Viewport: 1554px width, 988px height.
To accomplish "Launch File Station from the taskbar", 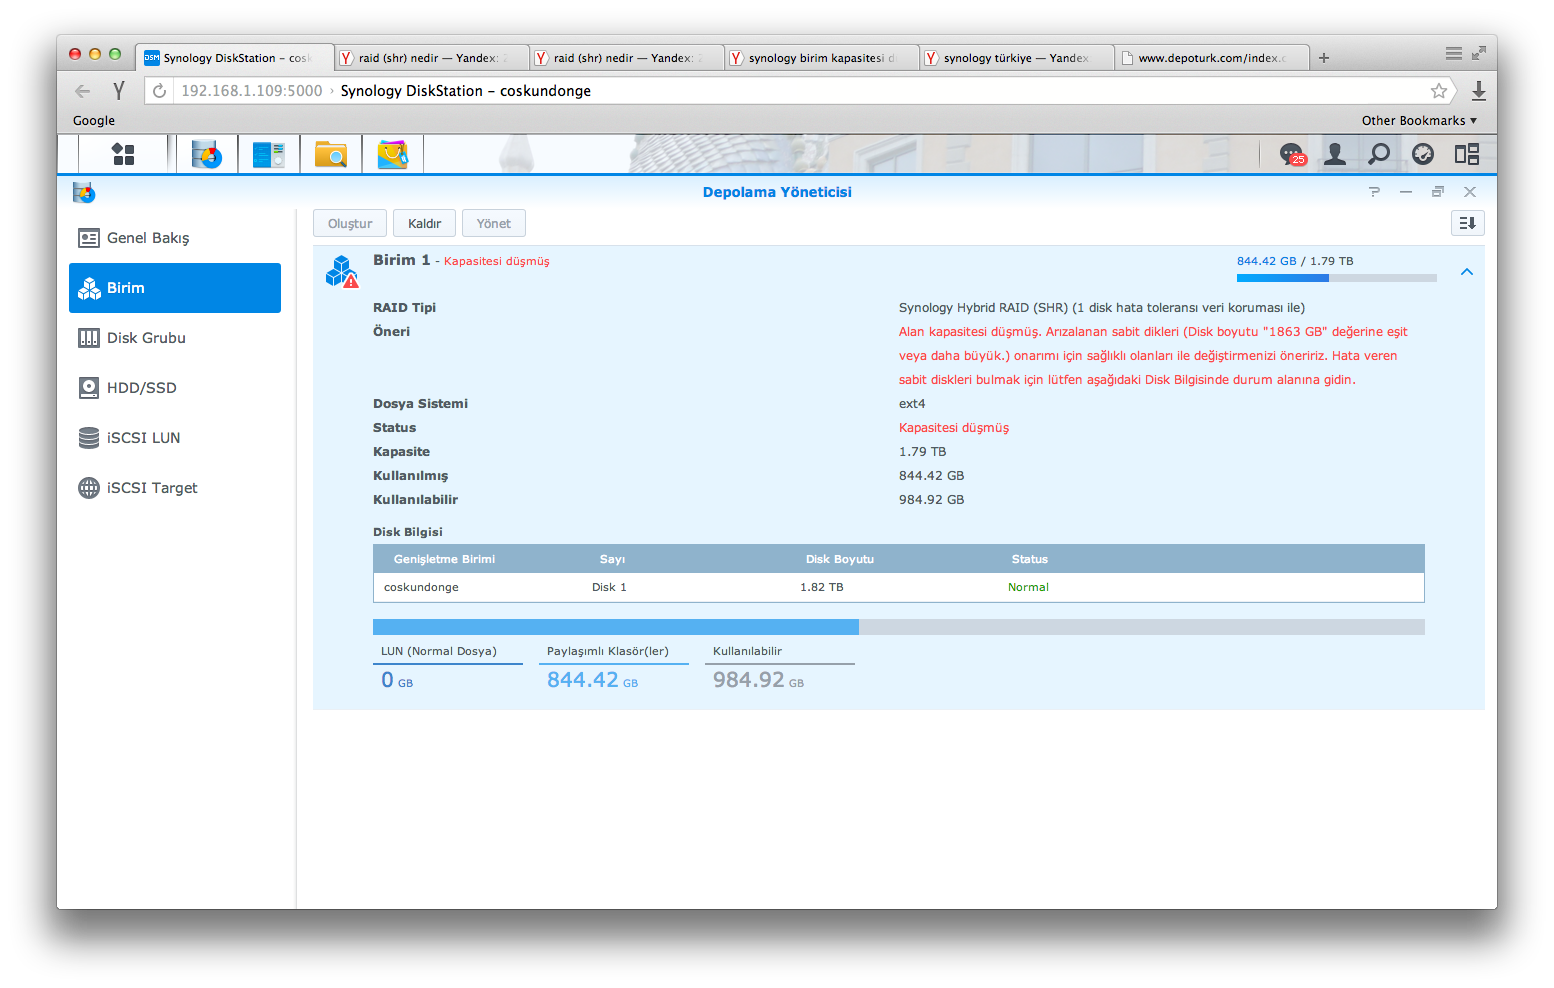I will point(330,154).
